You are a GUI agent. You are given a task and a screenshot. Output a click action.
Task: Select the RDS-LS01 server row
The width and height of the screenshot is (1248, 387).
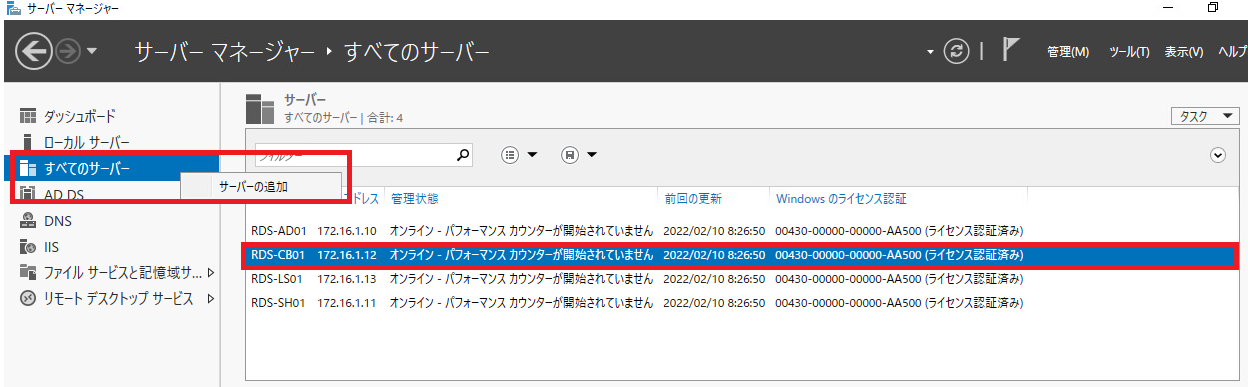[x=742, y=278]
